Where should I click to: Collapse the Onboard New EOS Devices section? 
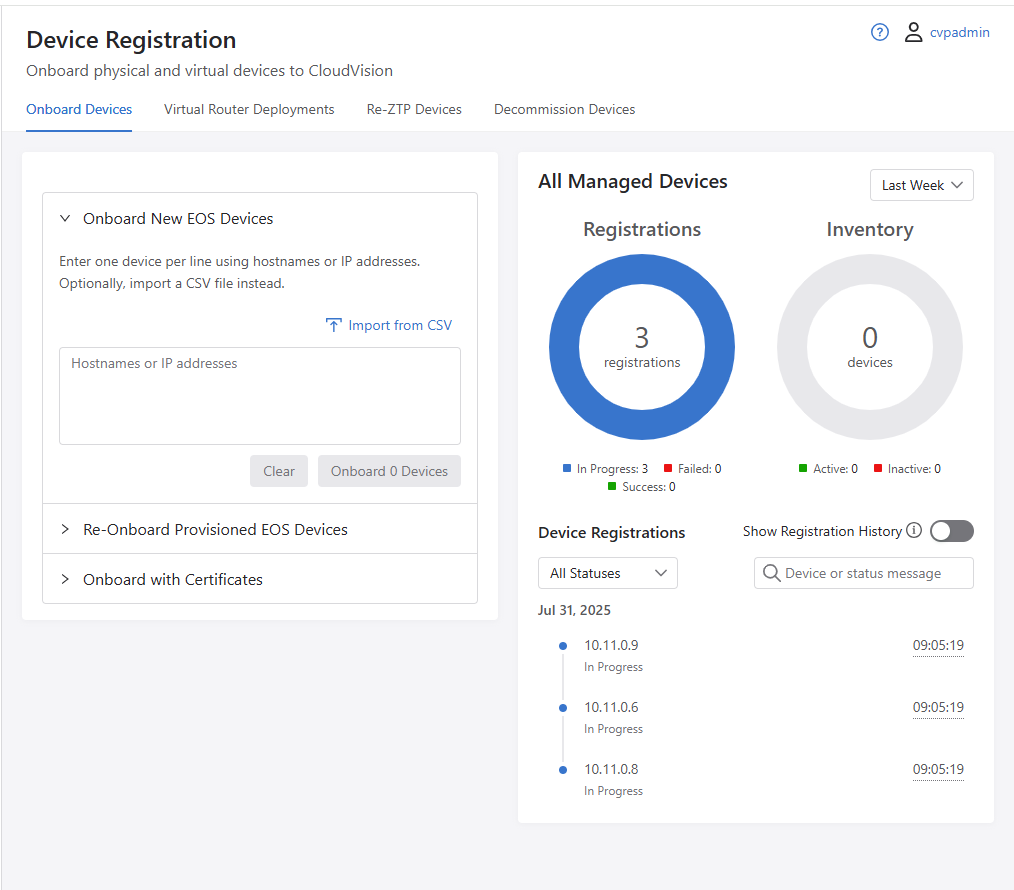tap(178, 218)
